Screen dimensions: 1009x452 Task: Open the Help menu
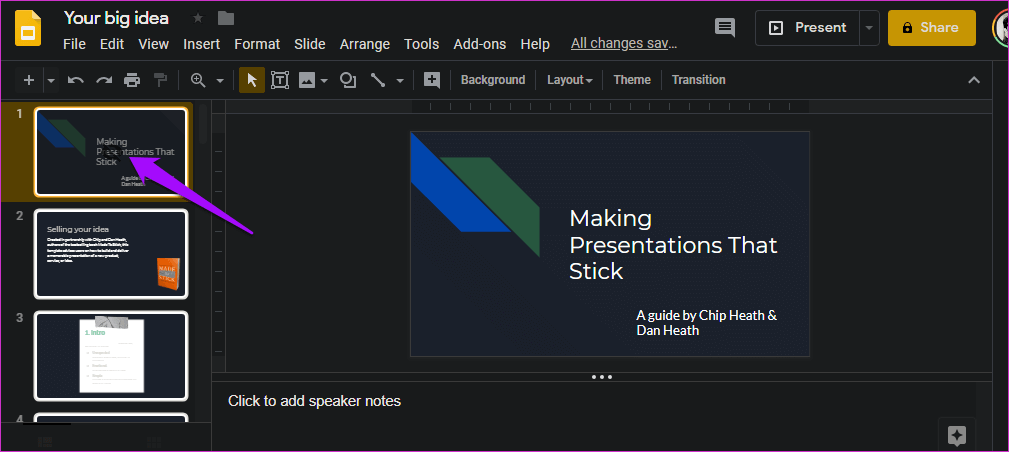pyautogui.click(x=535, y=44)
